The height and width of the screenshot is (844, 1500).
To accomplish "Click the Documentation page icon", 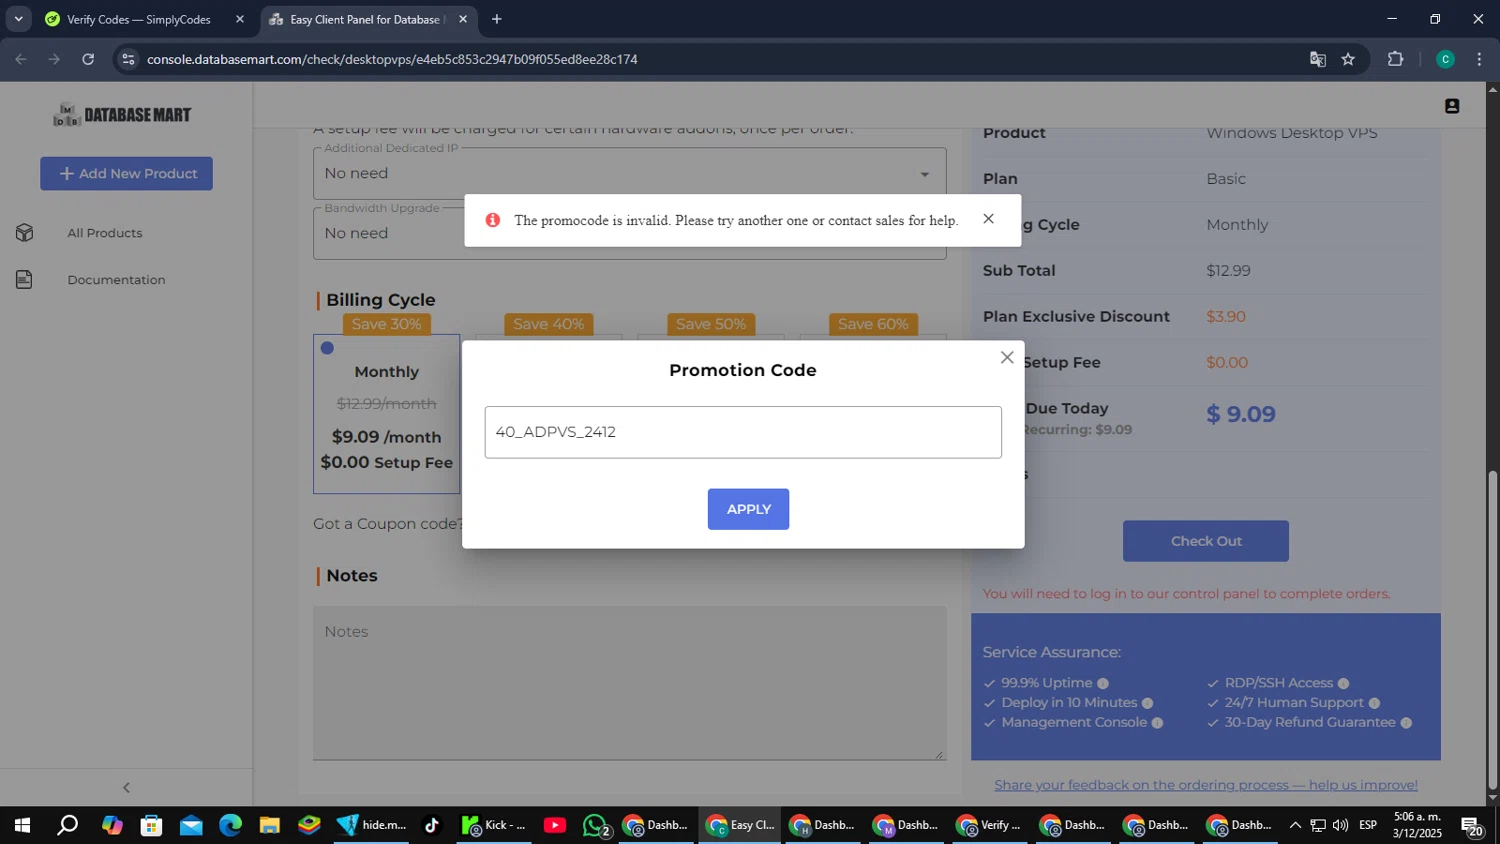I will (x=25, y=280).
